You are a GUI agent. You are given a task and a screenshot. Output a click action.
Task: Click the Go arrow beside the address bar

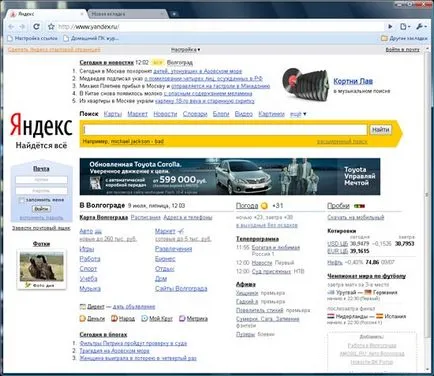point(390,26)
